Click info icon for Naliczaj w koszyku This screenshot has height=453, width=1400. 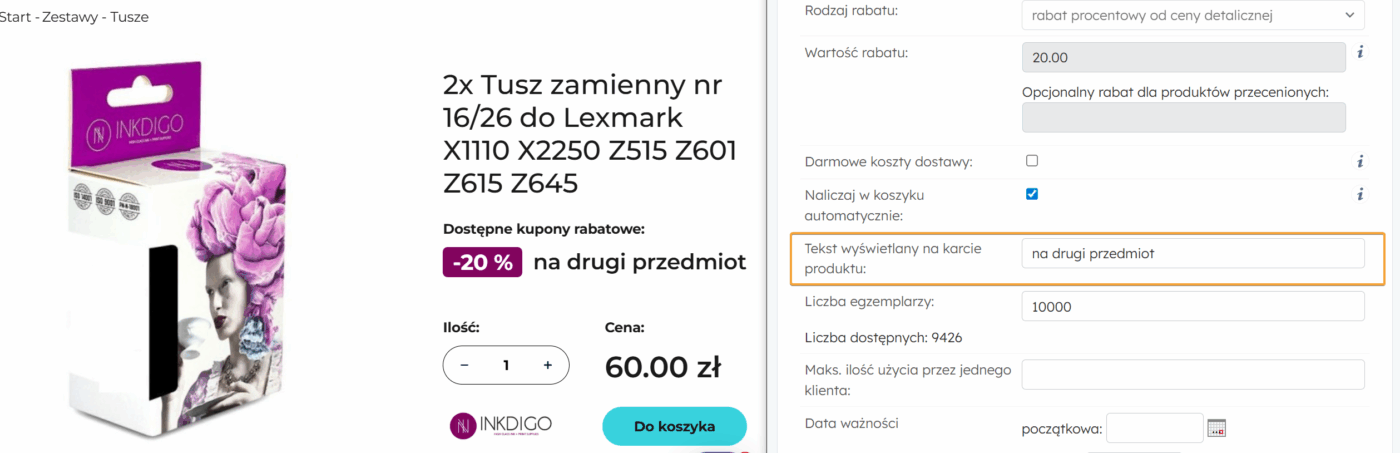(1360, 195)
